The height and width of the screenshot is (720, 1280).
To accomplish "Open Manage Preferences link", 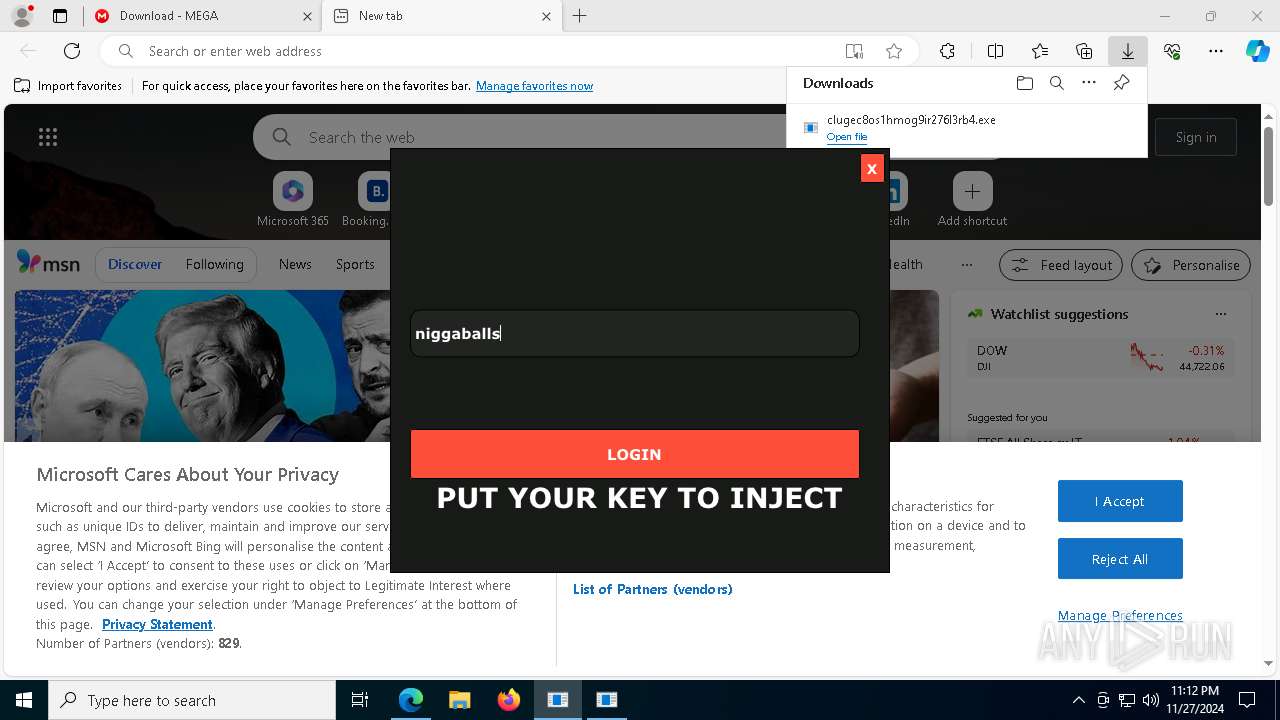I will [1120, 615].
